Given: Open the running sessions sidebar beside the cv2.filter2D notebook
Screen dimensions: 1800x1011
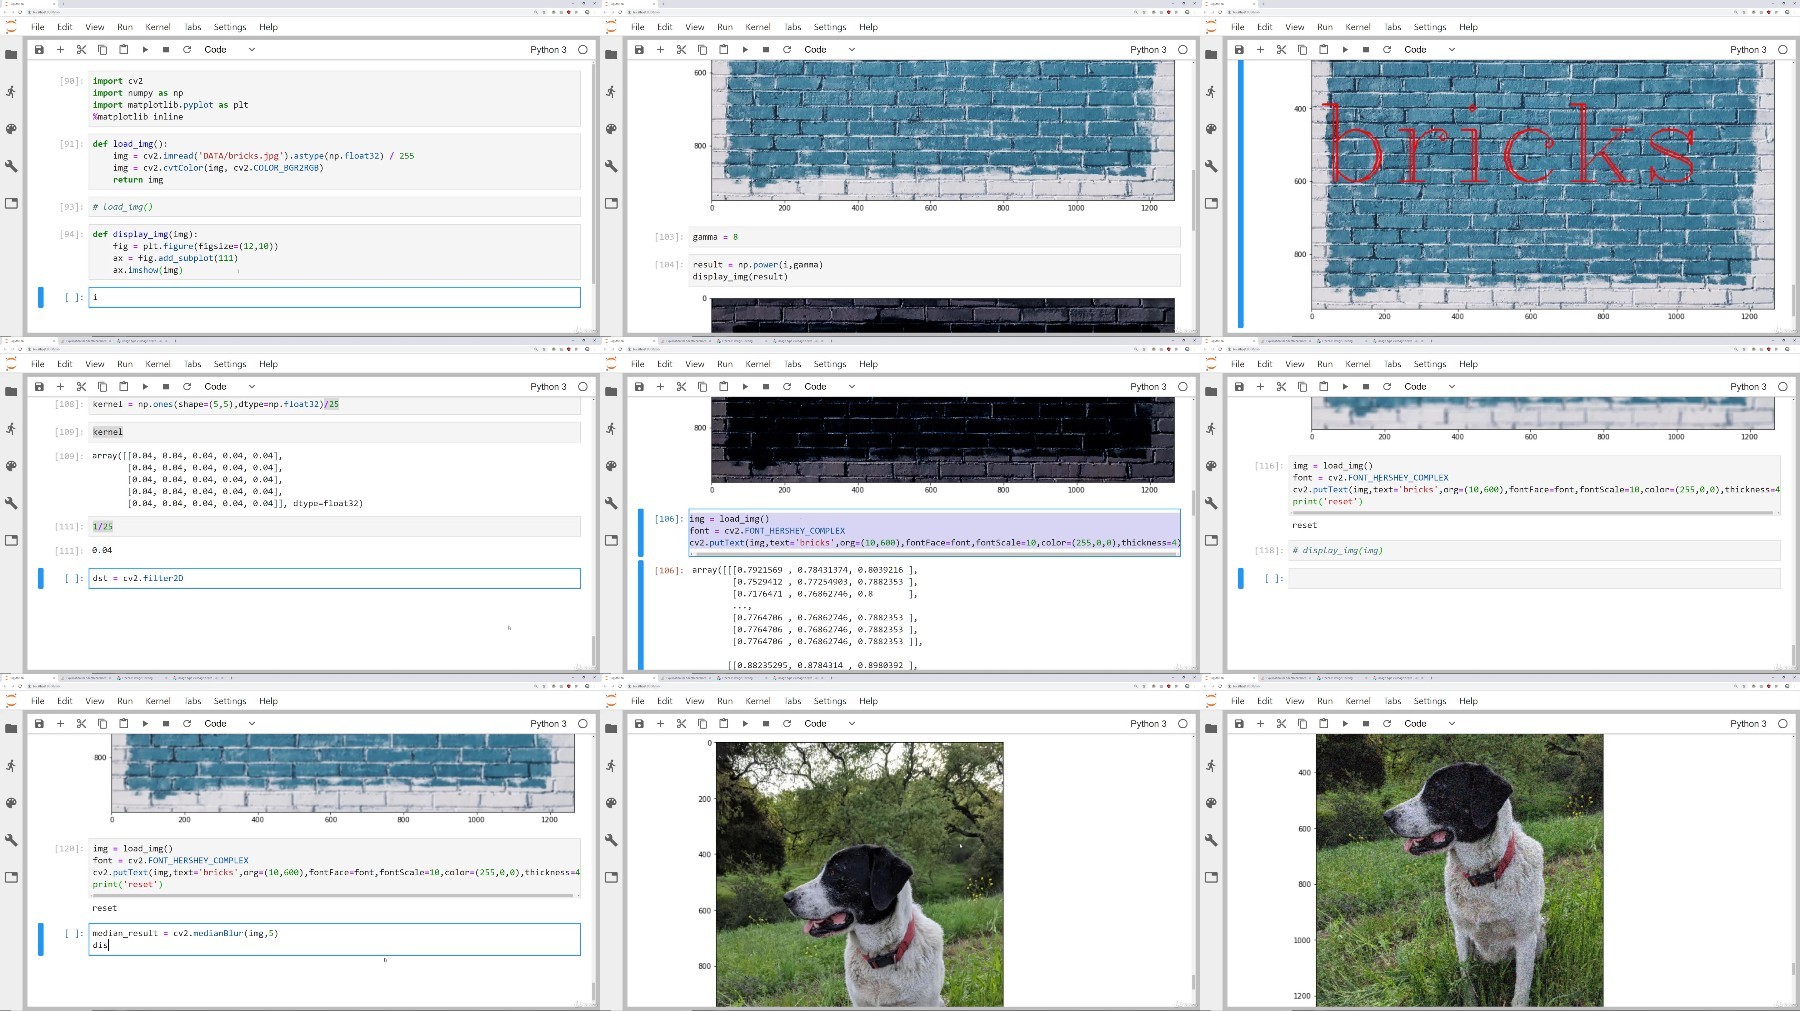Looking at the screenshot, I should tap(11, 428).
